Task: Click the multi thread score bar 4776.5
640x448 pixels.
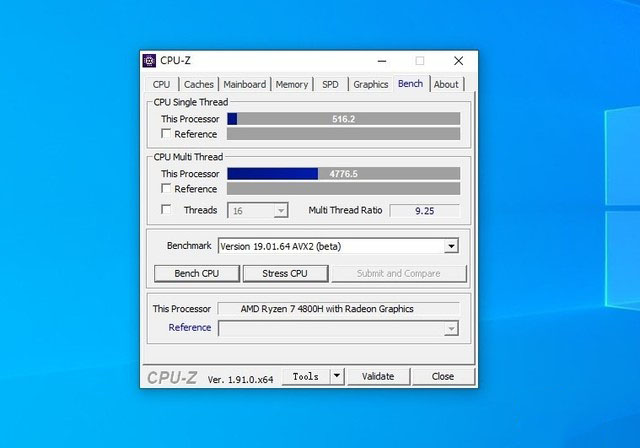Action: (343, 174)
